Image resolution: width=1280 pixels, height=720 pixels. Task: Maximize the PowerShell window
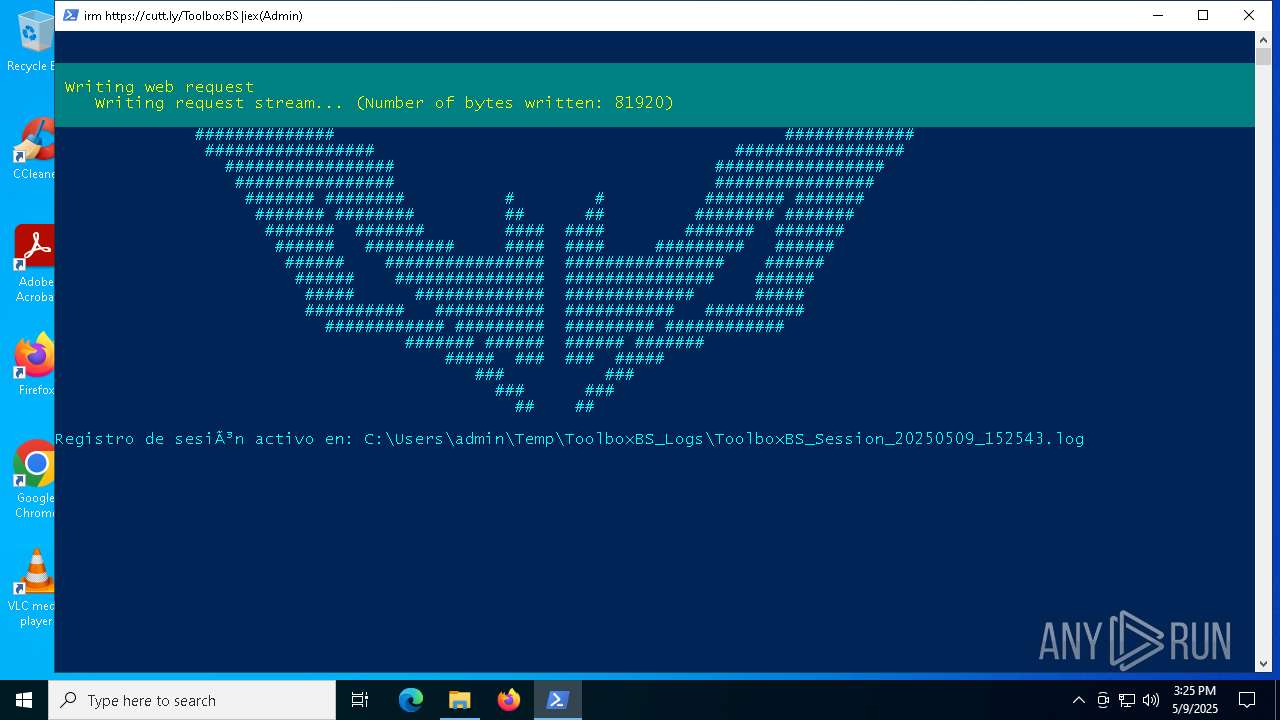coord(1203,15)
